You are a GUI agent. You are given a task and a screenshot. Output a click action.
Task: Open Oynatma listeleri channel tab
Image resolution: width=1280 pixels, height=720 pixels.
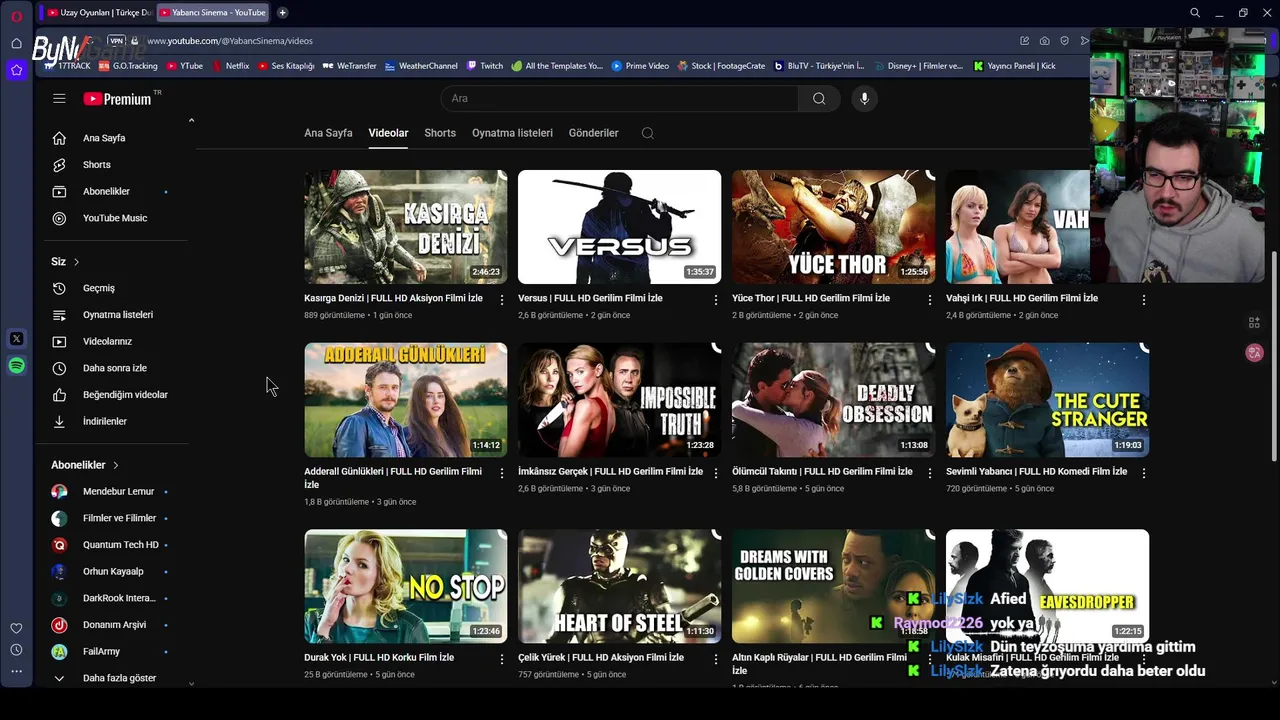512,133
